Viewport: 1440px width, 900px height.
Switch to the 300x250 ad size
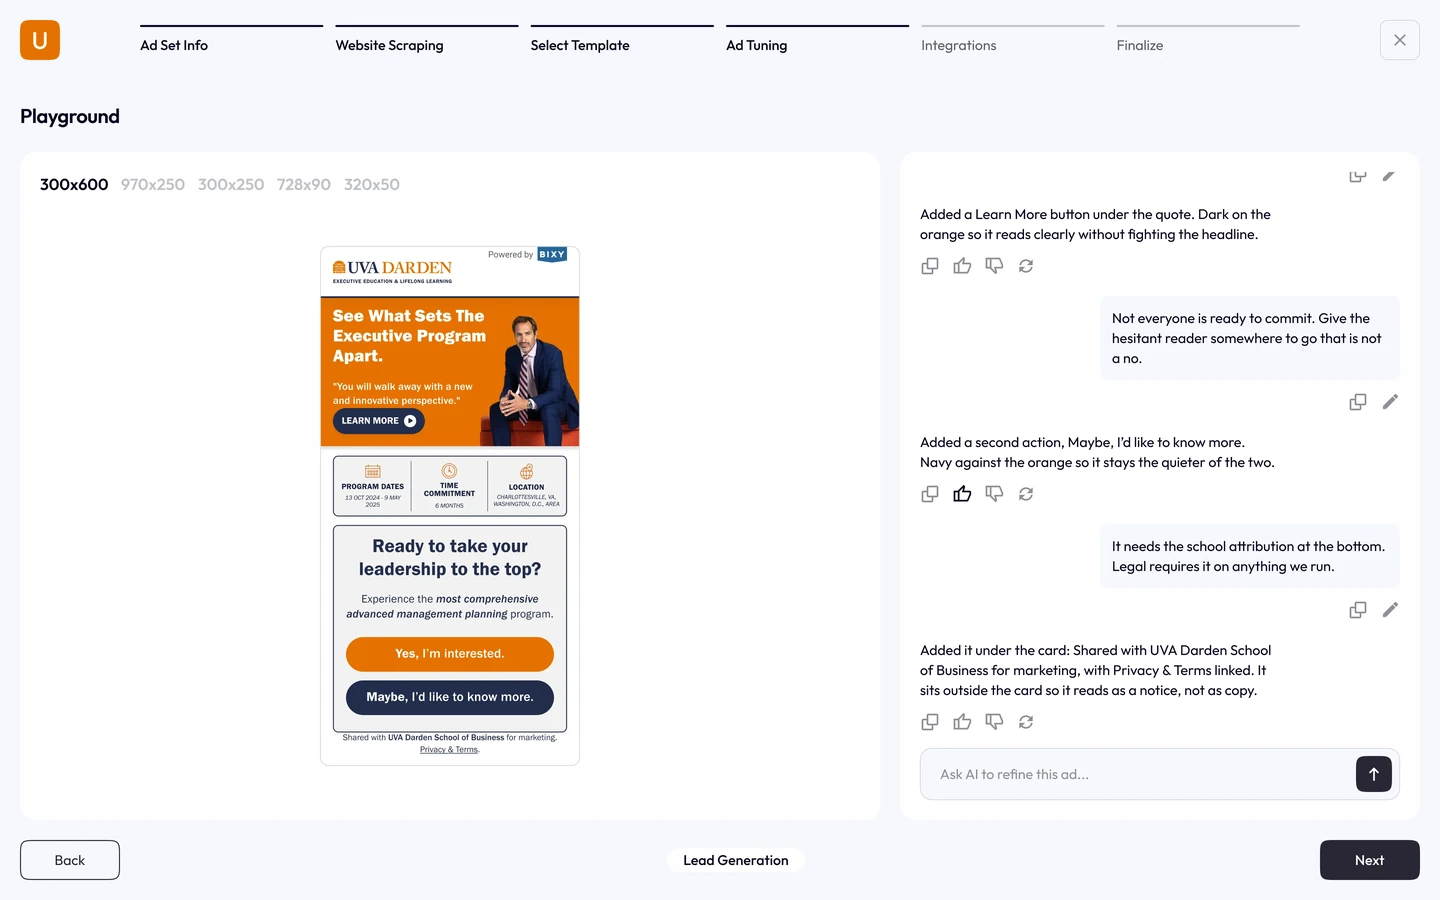[231, 185]
